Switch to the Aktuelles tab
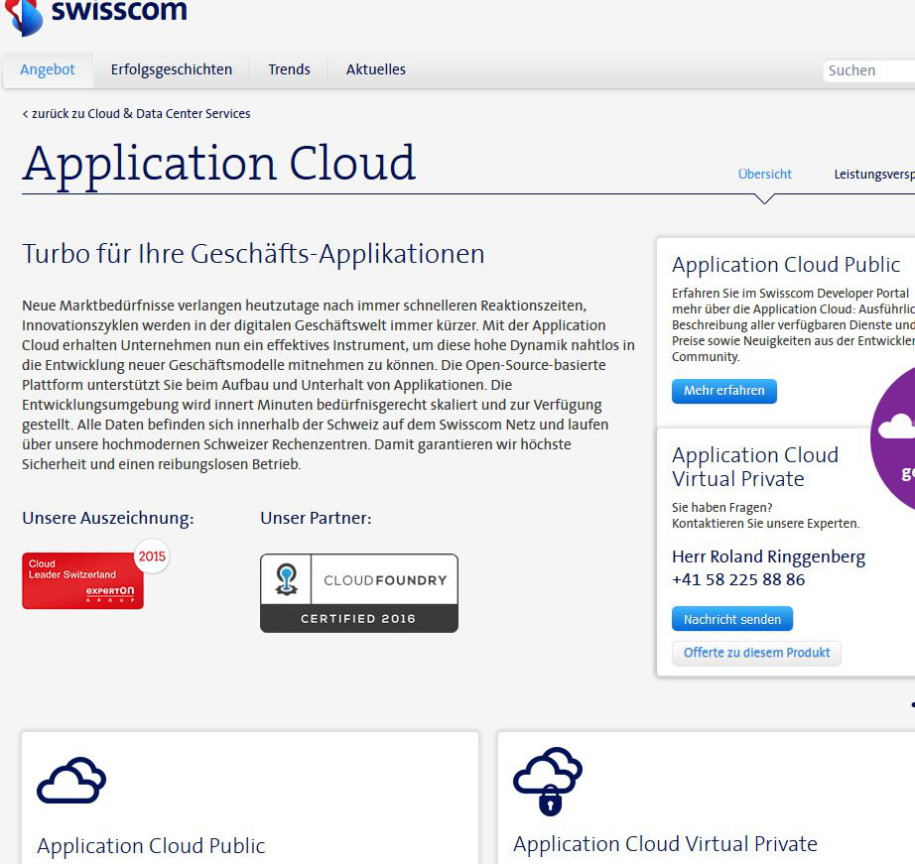 pyautogui.click(x=375, y=70)
